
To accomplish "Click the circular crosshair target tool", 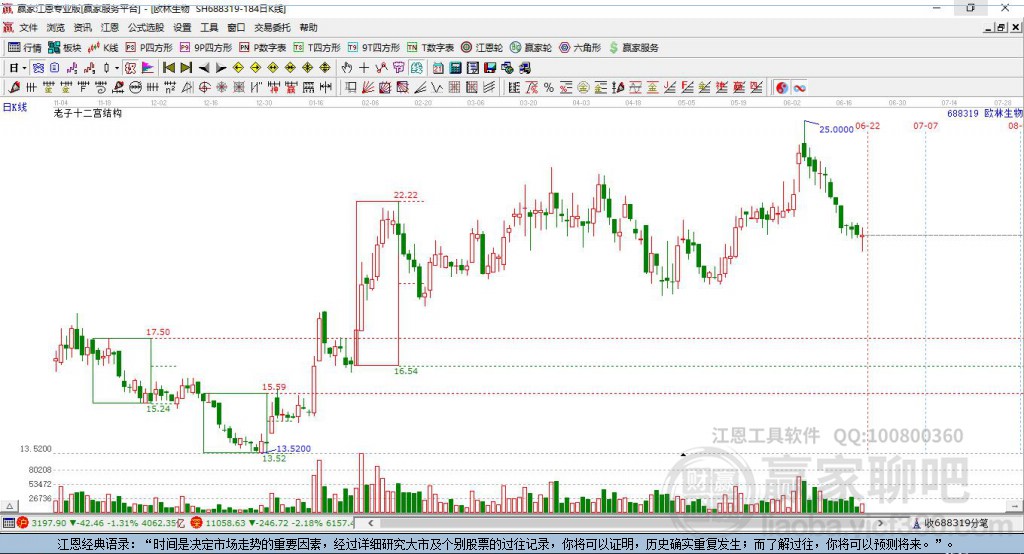I will tap(204, 87).
